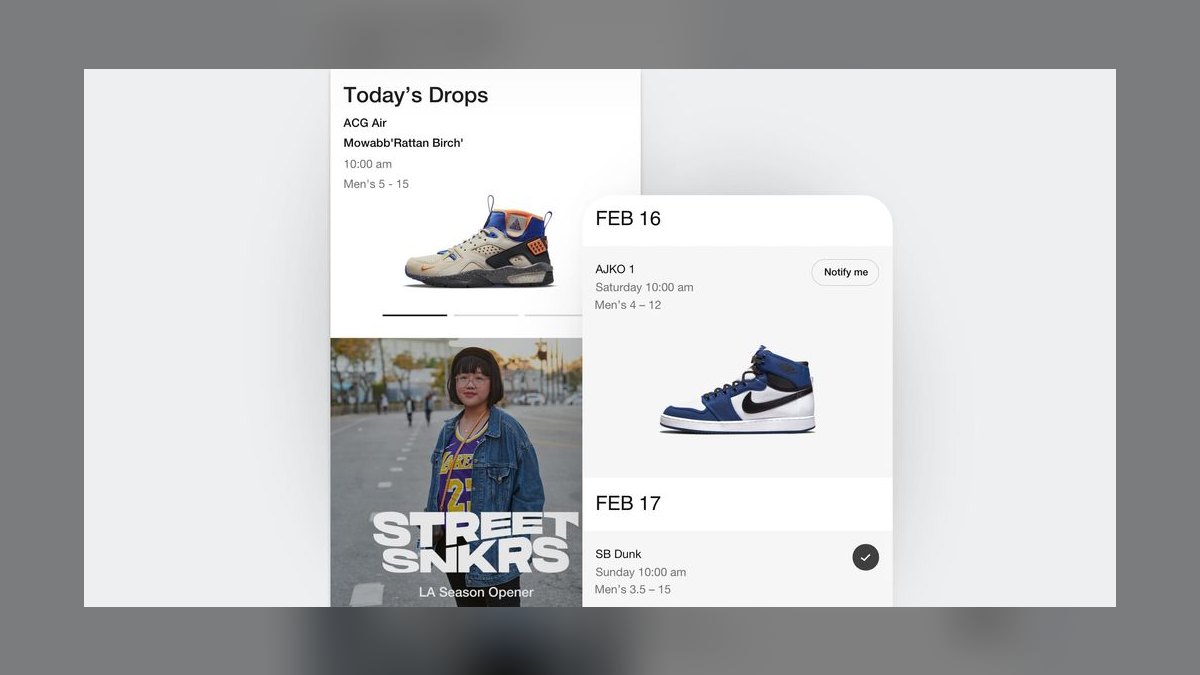Click the Notify me button for AJKO 1

coord(845,272)
